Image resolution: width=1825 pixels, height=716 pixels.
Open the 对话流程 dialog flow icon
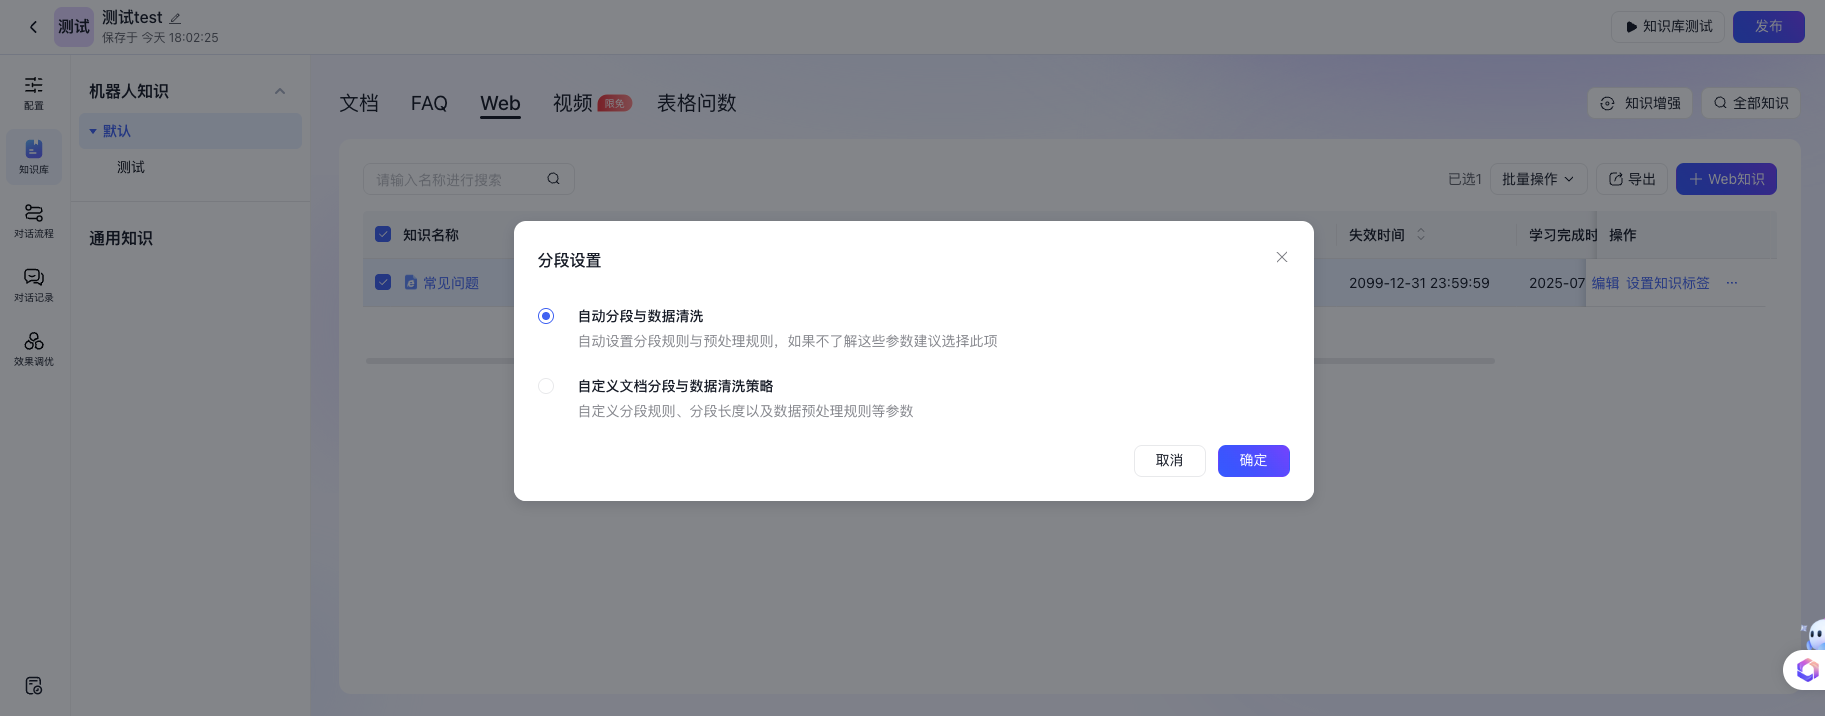coord(34,220)
